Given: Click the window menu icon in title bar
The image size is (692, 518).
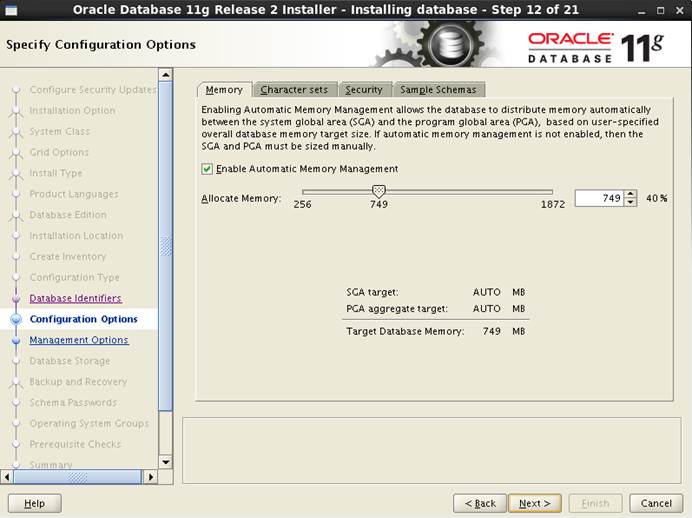Looking at the screenshot, I should (x=11, y=10).
